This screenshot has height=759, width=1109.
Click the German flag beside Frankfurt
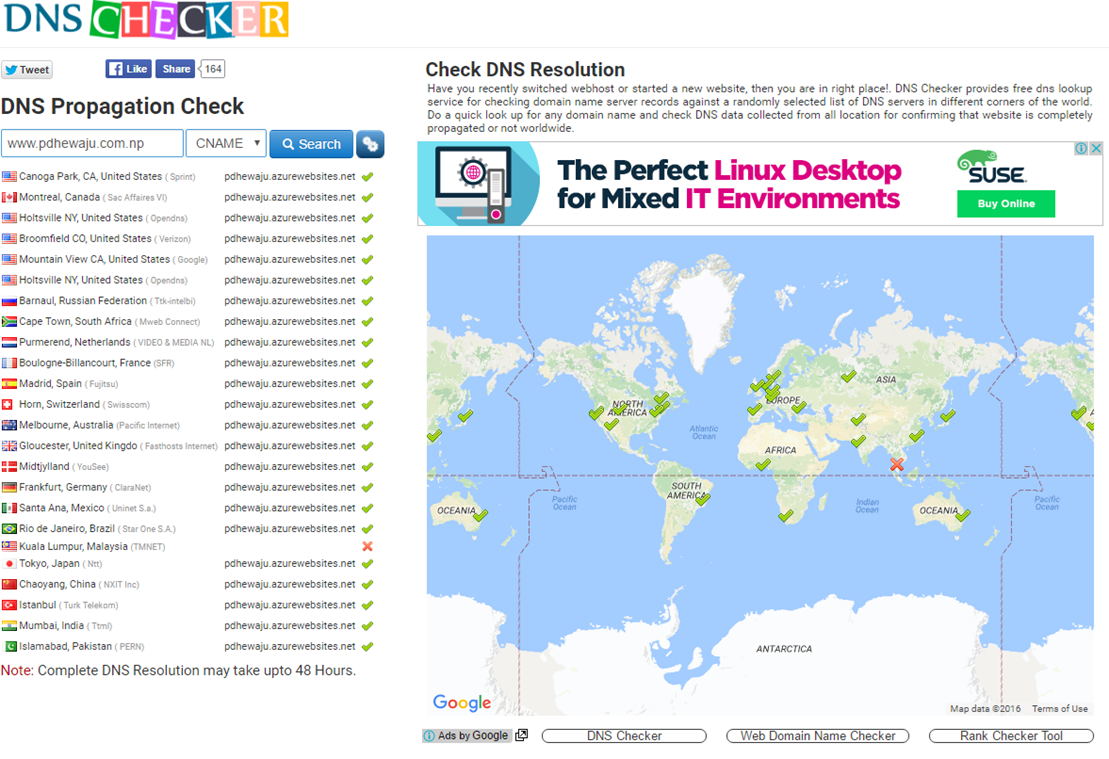(9, 487)
